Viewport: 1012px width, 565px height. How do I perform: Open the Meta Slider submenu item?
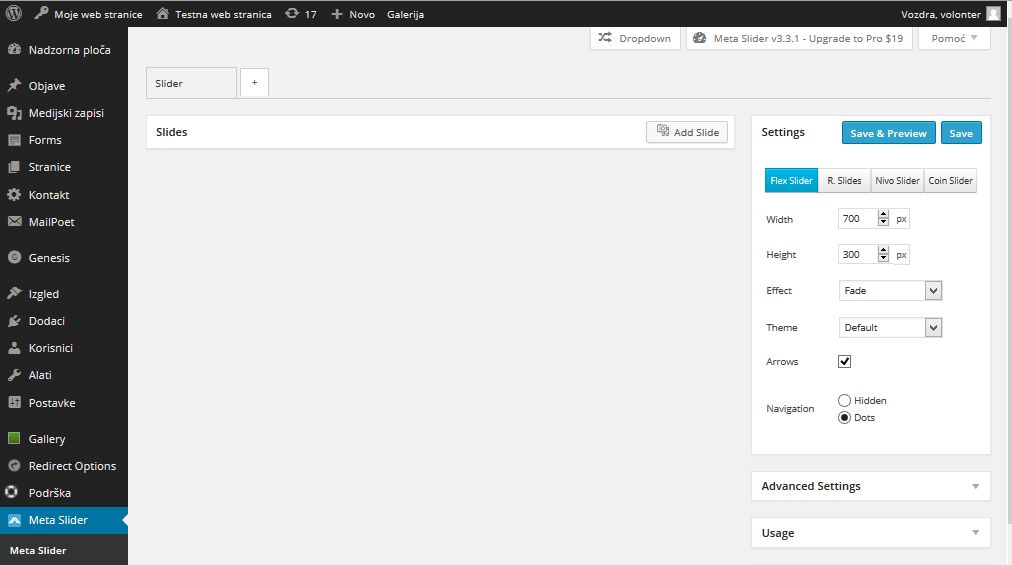pyautogui.click(x=38, y=550)
